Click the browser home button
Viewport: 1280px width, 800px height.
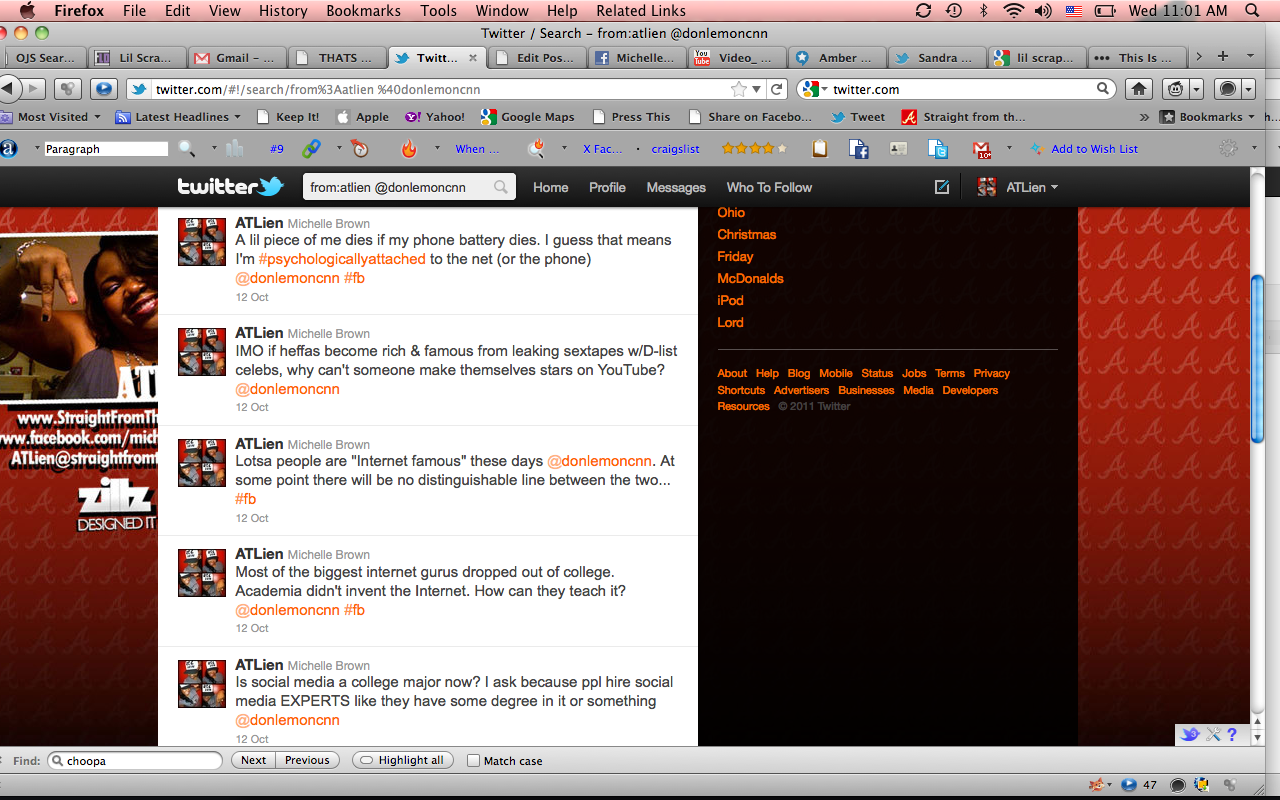[x=1138, y=89]
